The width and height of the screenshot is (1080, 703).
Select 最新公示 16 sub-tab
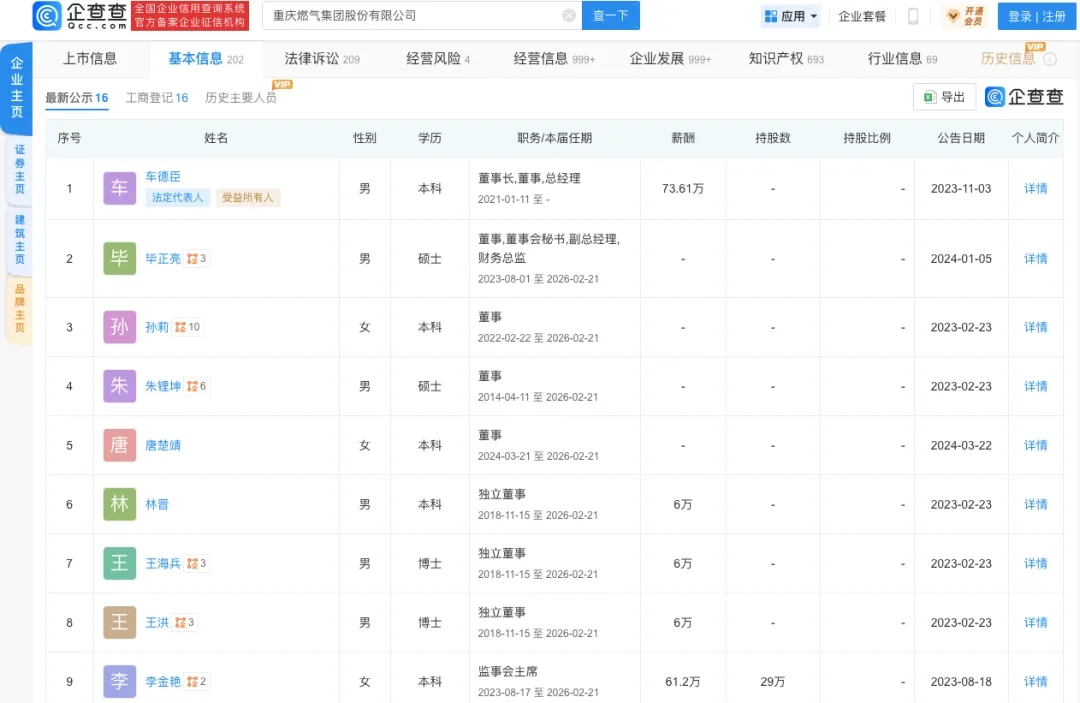coord(76,98)
